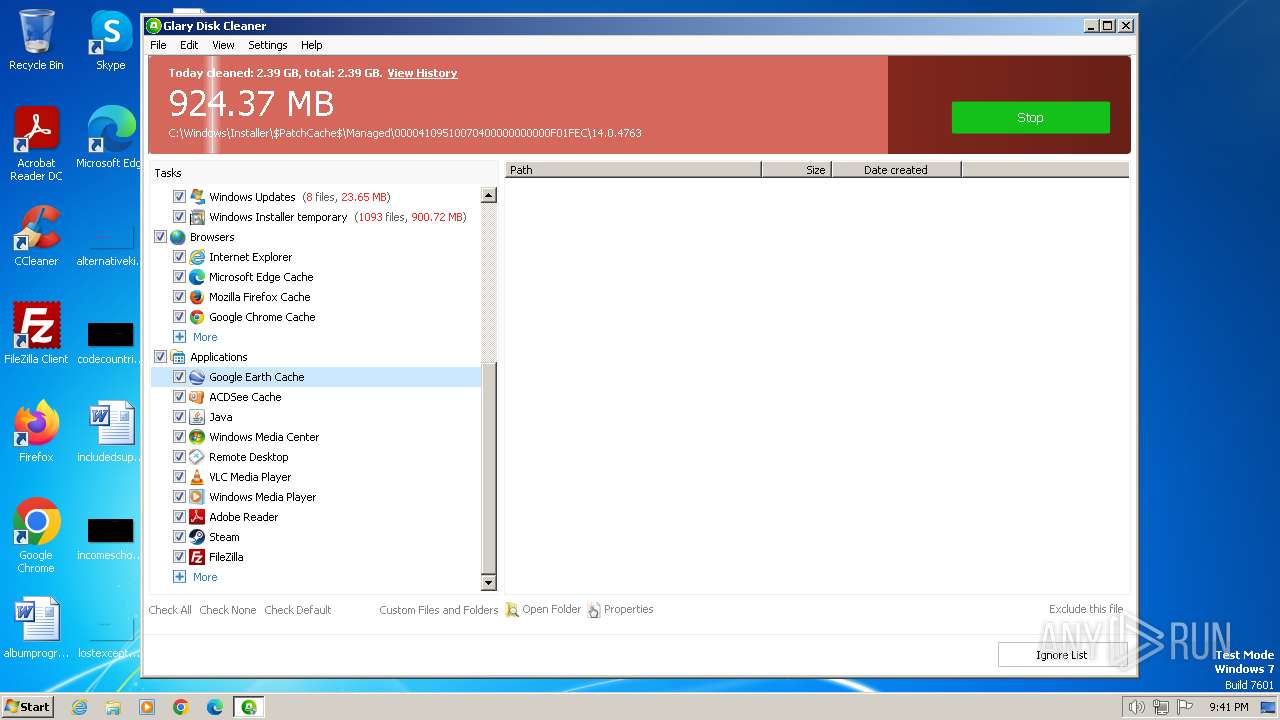This screenshot has width=1280, height=720.
Task: Click the volume icon in system tray
Action: 1136,707
